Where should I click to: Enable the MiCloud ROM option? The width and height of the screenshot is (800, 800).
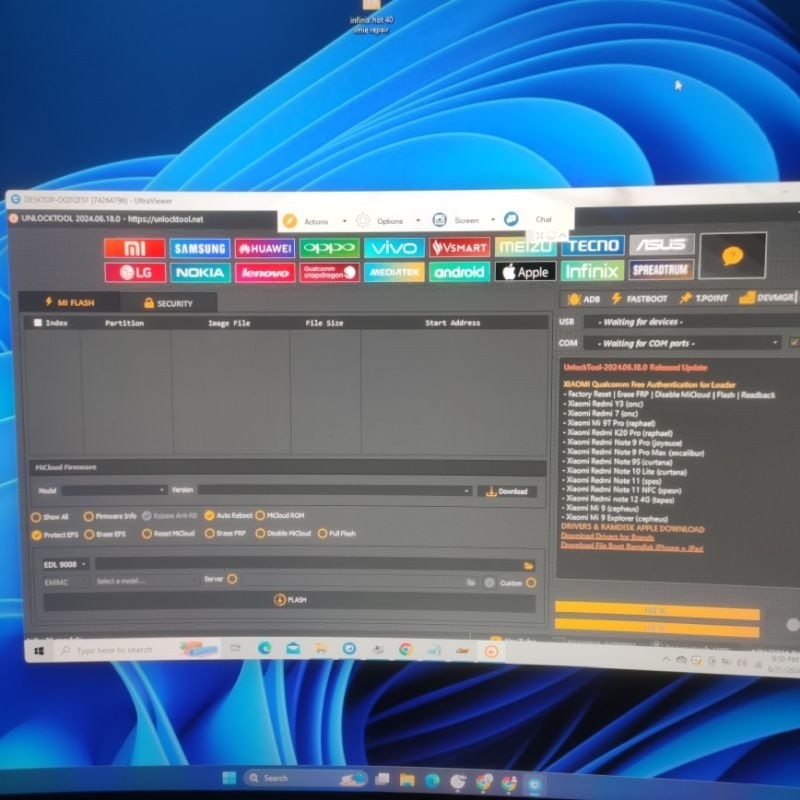(260, 515)
